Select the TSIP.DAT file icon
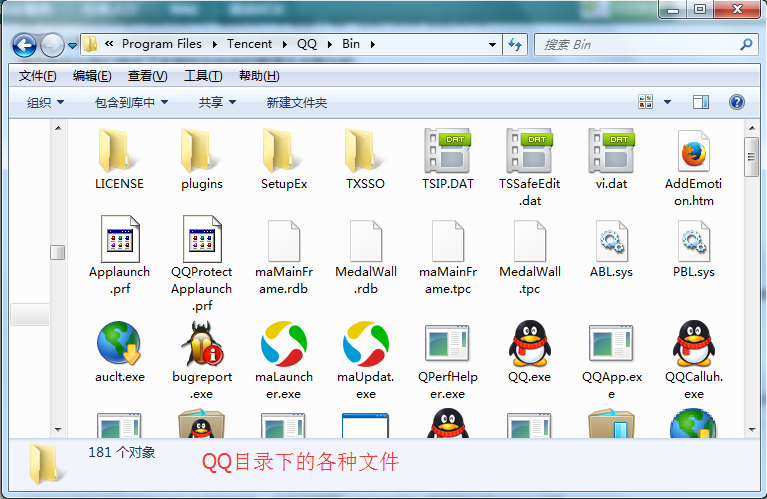The width and height of the screenshot is (767, 499). click(x=447, y=151)
